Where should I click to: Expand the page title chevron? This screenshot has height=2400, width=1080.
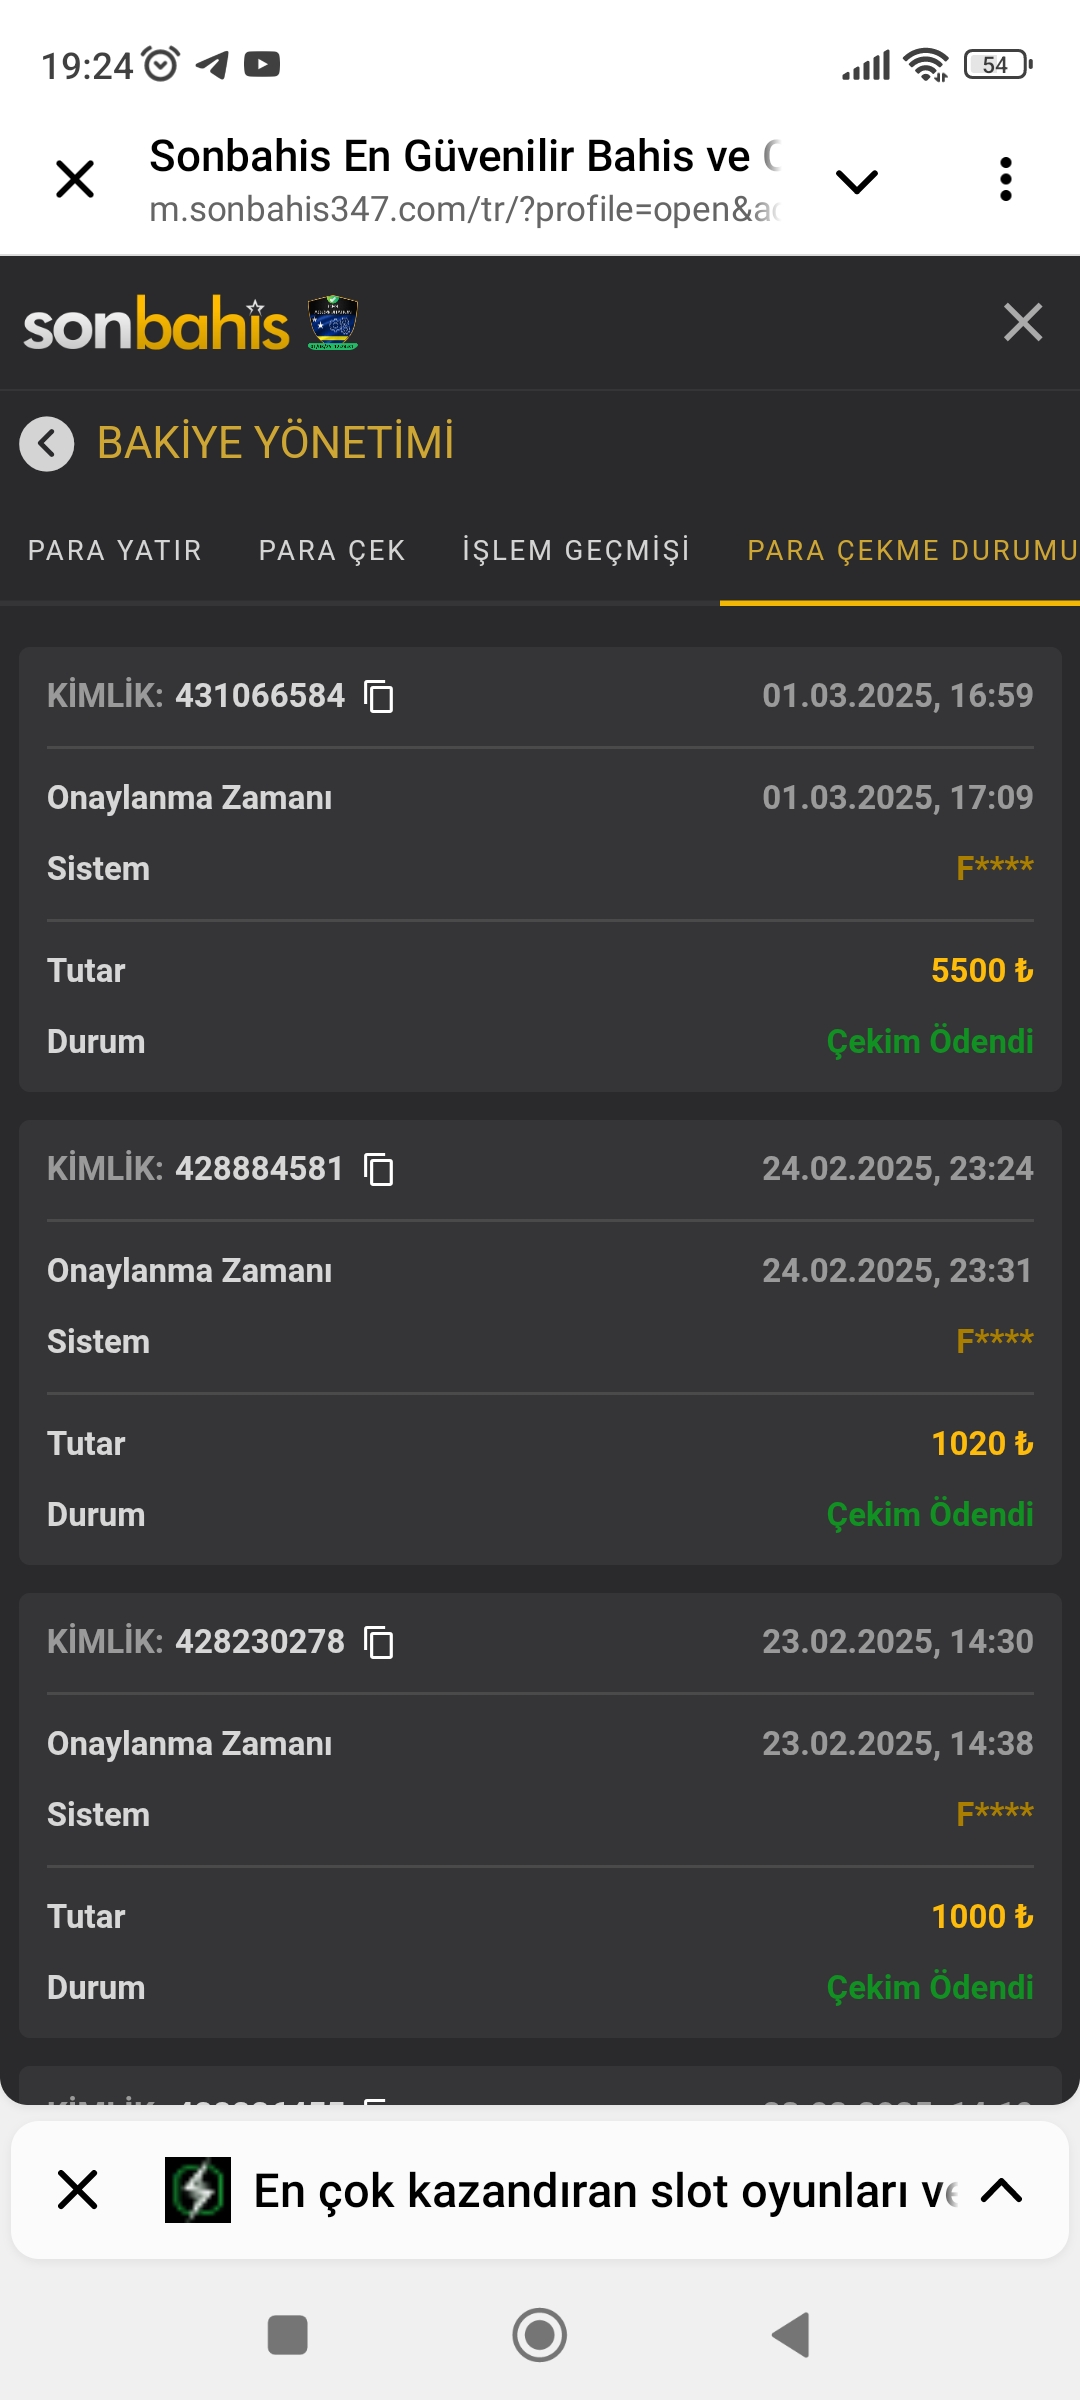pos(856,181)
